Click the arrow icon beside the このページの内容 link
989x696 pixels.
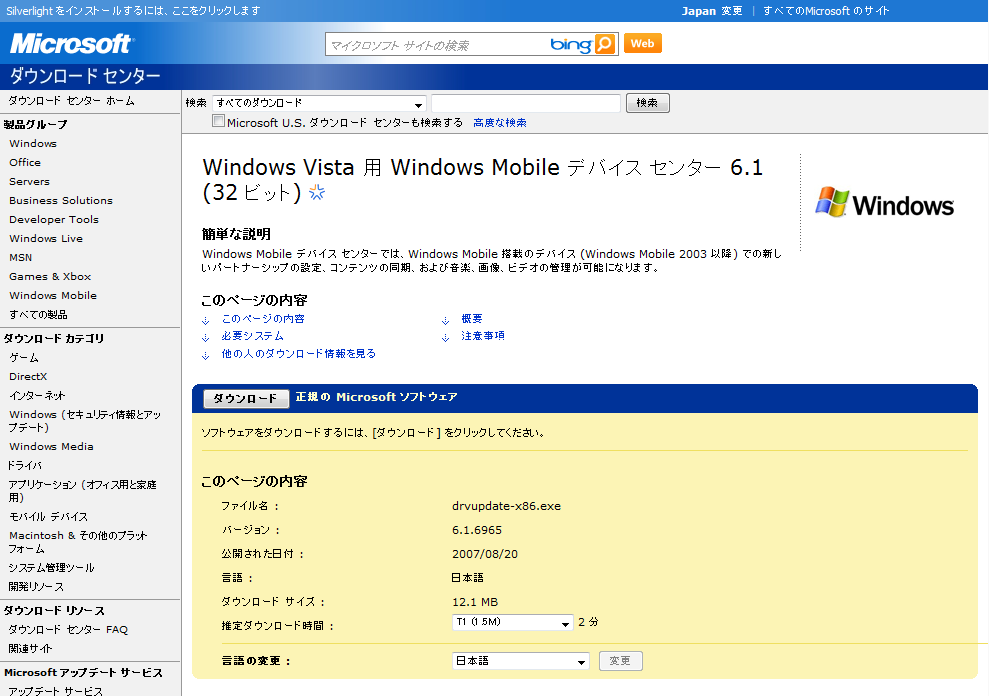pos(206,320)
